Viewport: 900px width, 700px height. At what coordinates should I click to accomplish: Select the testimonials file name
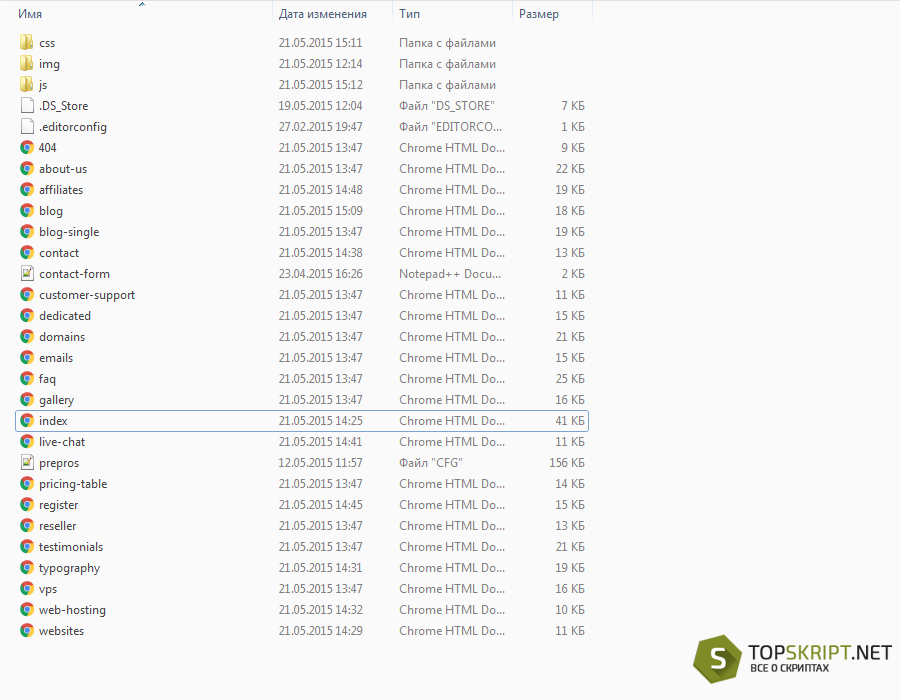pyautogui.click(x=71, y=547)
